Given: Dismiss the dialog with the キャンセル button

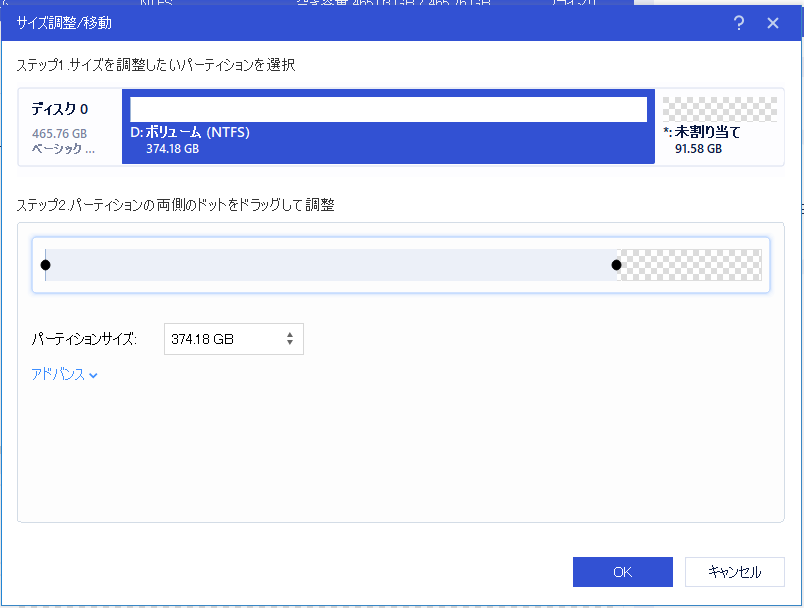Looking at the screenshot, I should point(734,571).
